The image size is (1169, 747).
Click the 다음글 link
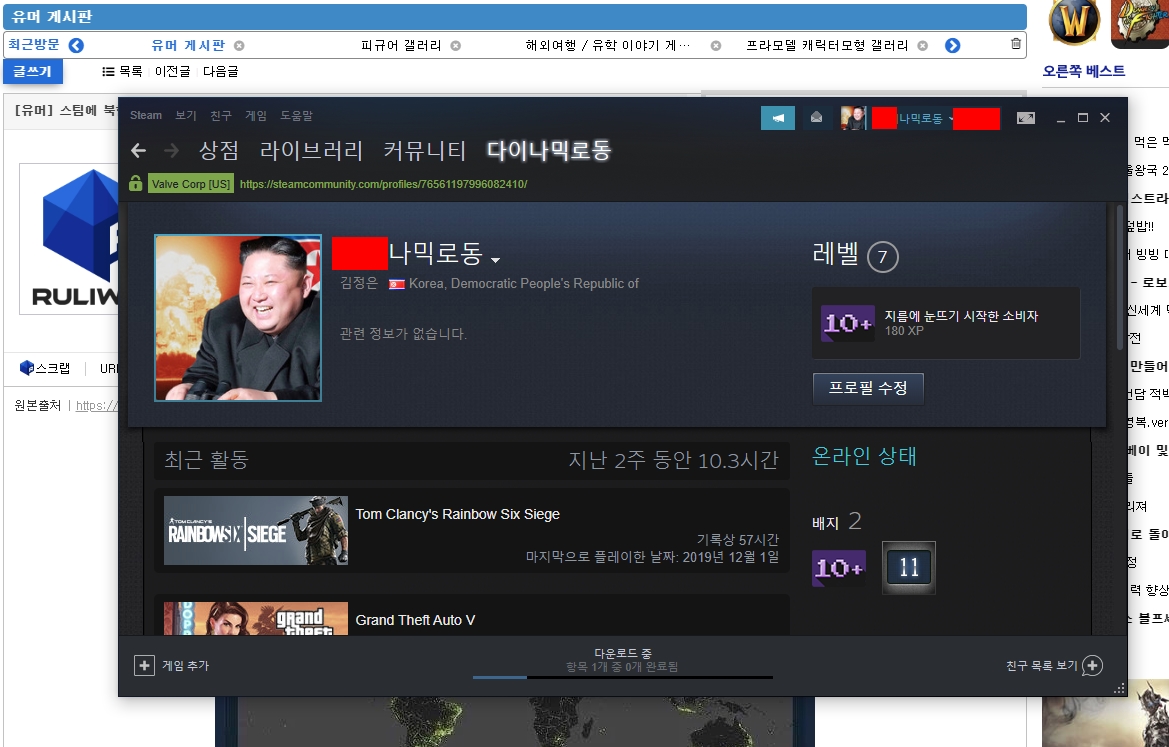click(x=221, y=72)
